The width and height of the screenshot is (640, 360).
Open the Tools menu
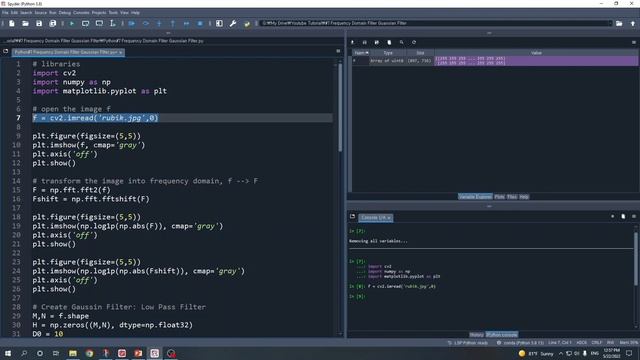[113, 13]
